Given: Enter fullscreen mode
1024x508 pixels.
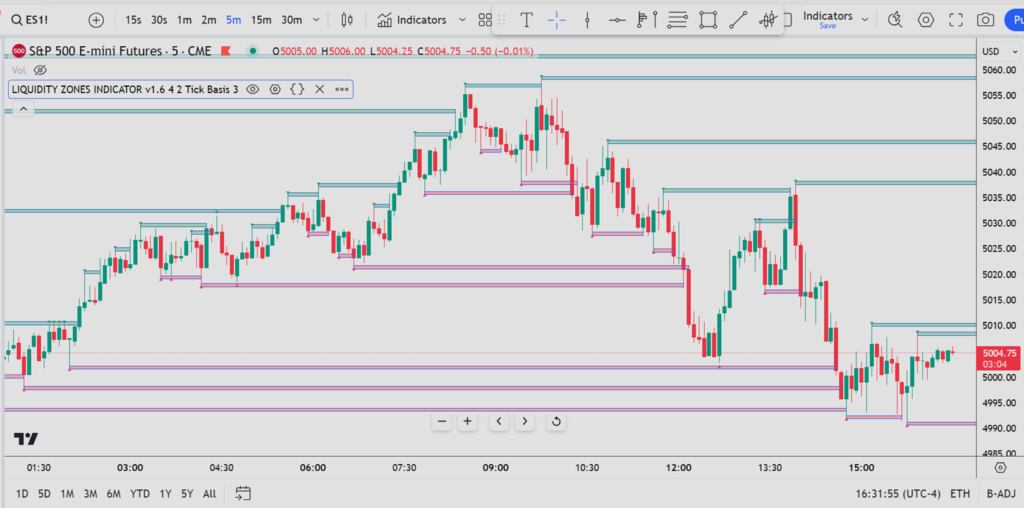Looking at the screenshot, I should click(956, 20).
